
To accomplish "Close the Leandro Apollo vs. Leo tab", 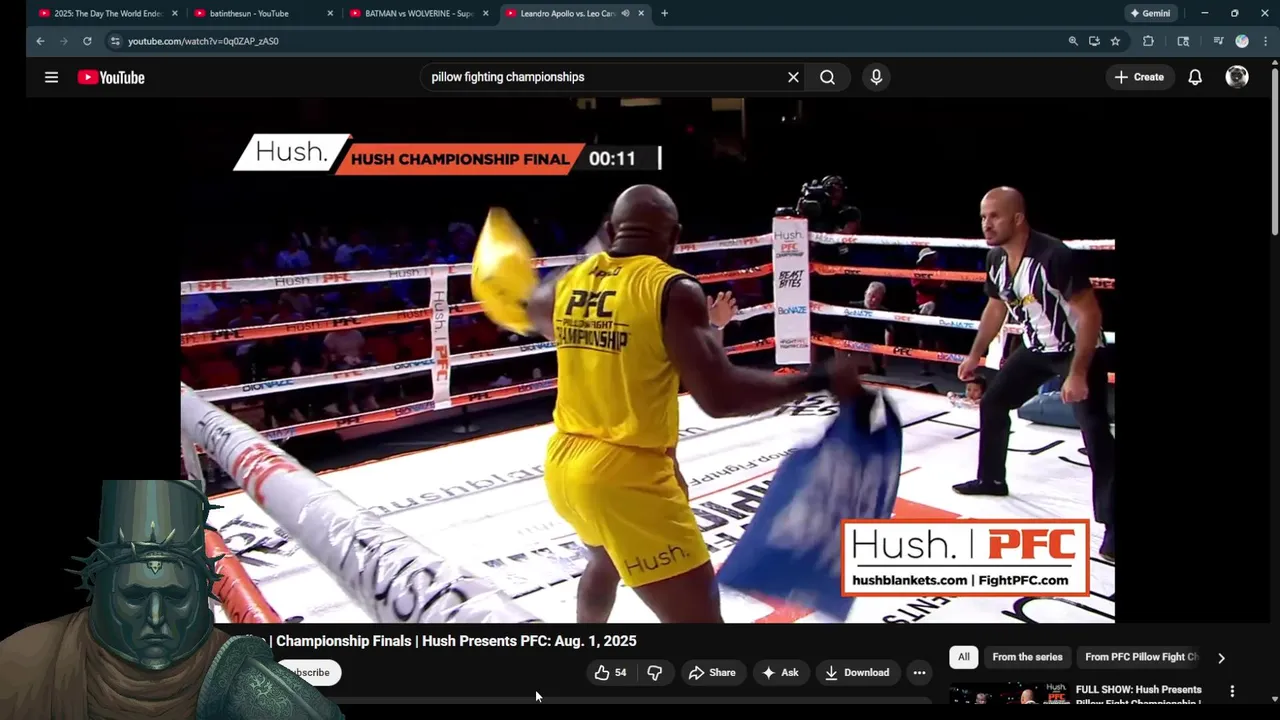I will tap(641, 13).
